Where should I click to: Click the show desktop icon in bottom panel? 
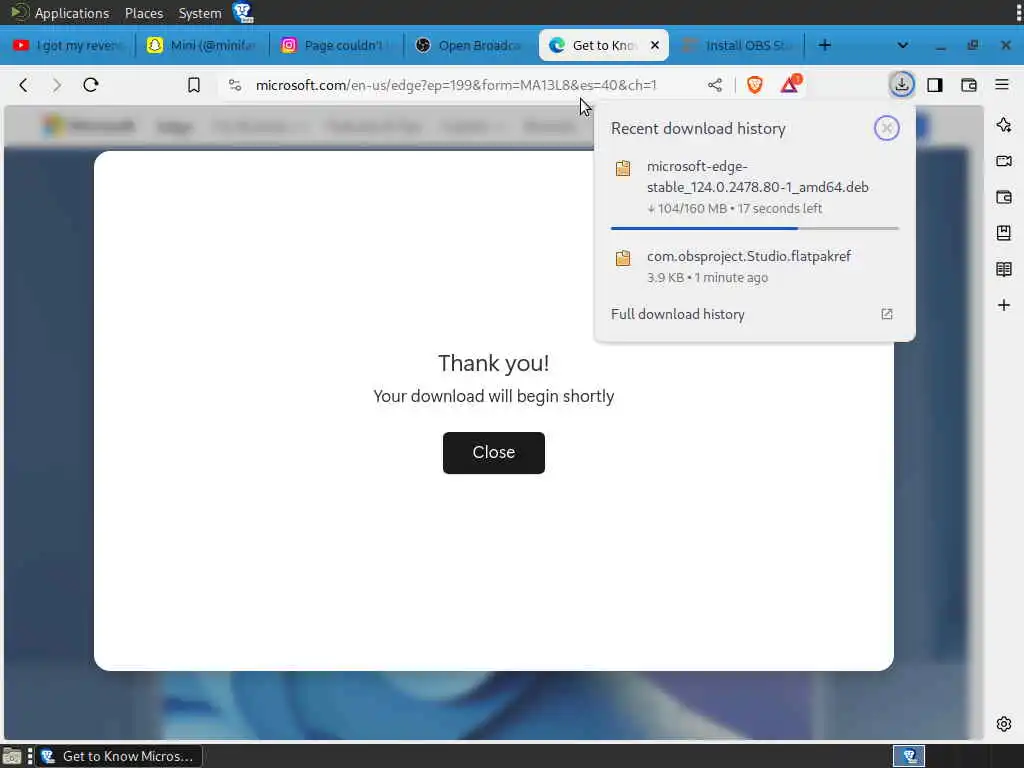(12, 756)
